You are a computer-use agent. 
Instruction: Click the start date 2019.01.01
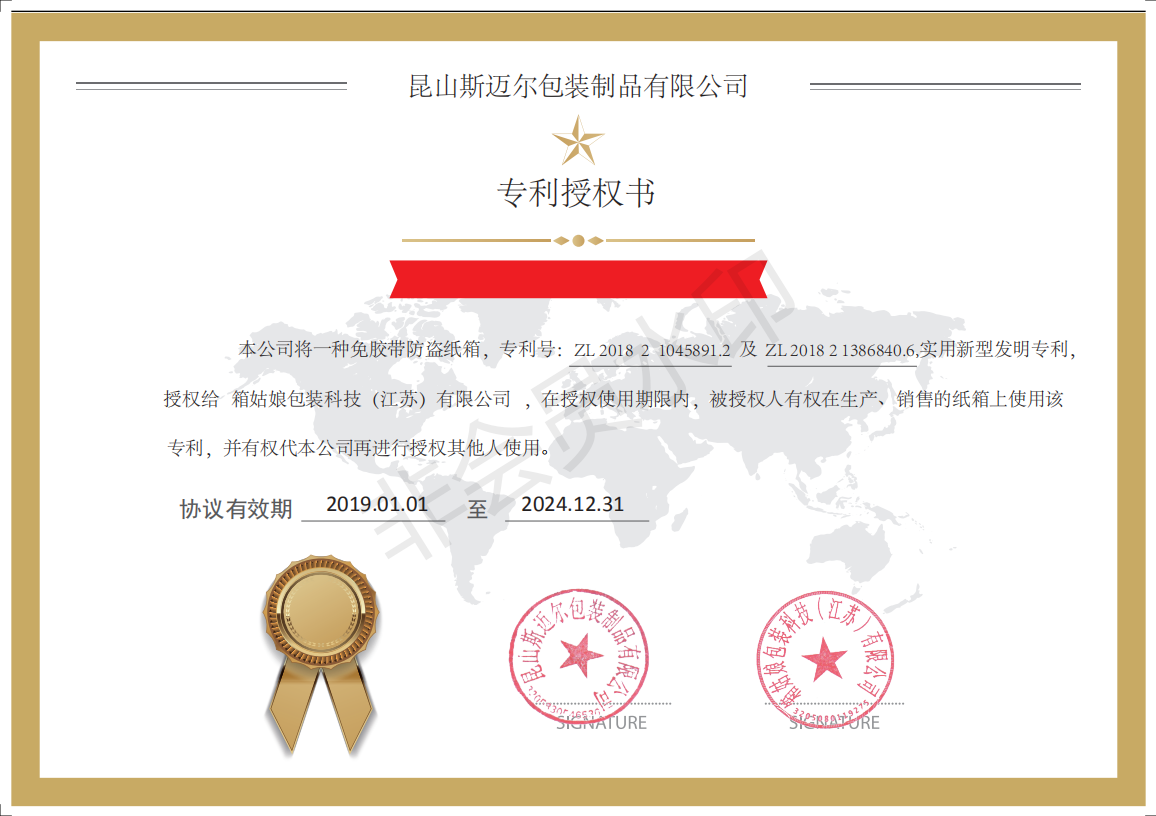tap(376, 504)
